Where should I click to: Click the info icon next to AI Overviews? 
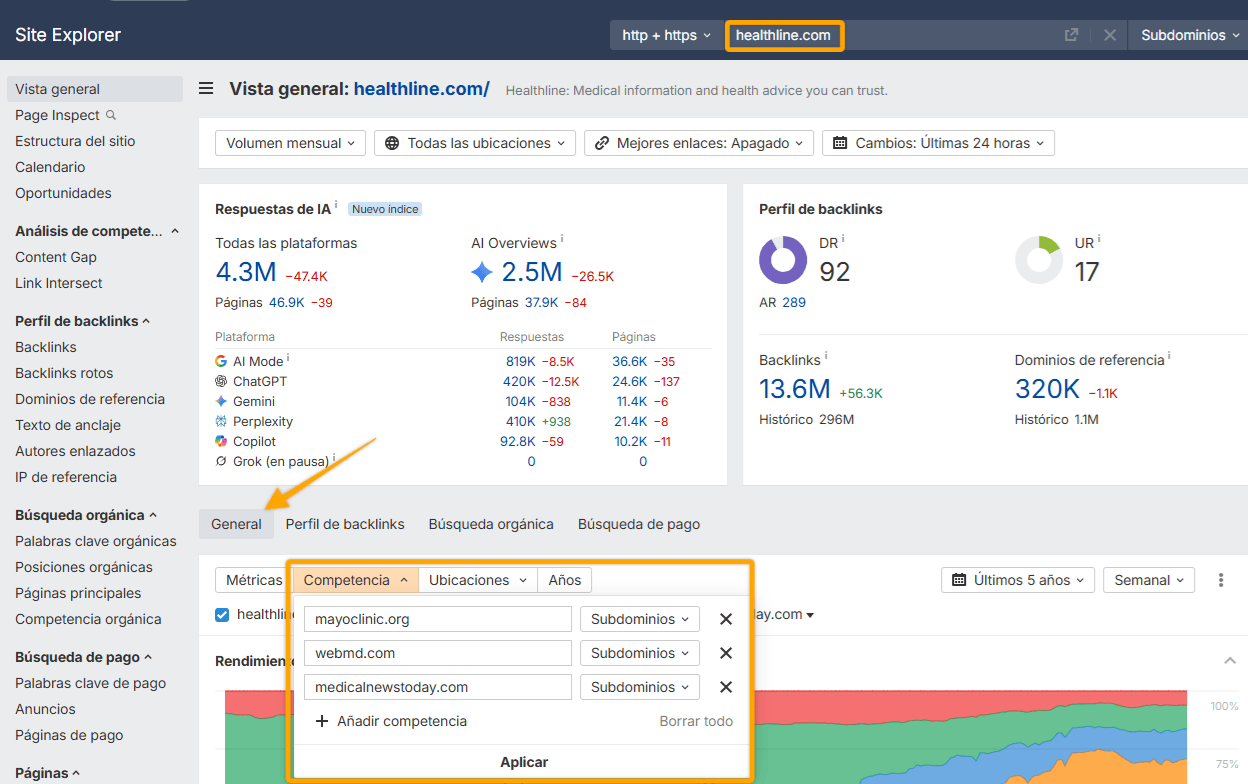(562, 239)
